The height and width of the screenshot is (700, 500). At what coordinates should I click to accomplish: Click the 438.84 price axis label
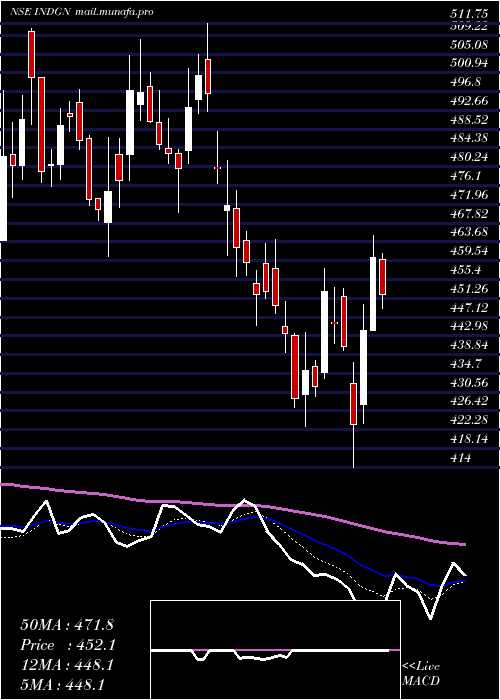(x=468, y=345)
